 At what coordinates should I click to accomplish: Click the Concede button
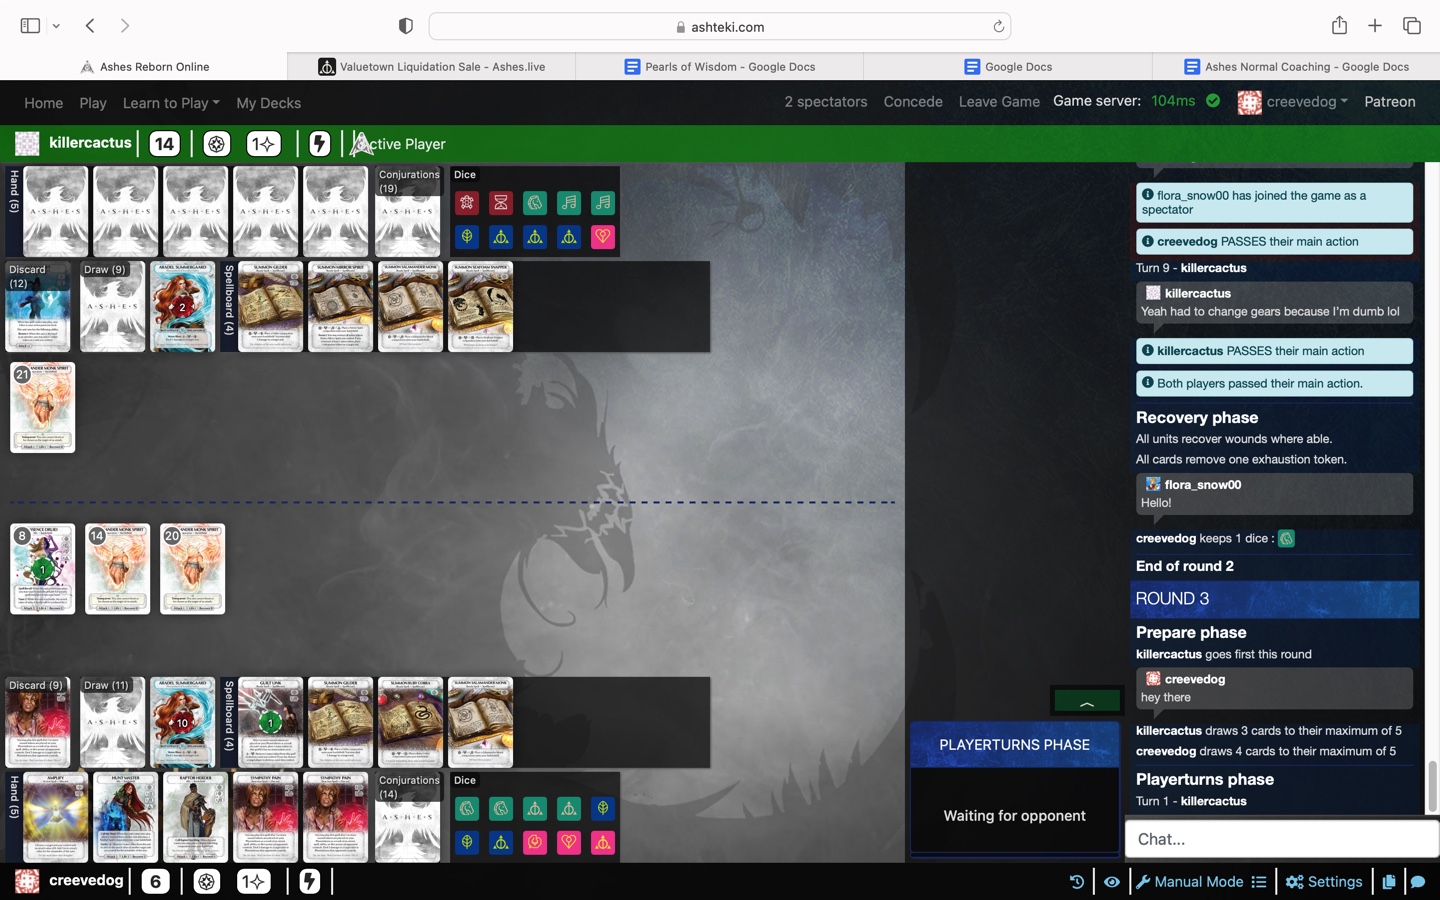[913, 102]
